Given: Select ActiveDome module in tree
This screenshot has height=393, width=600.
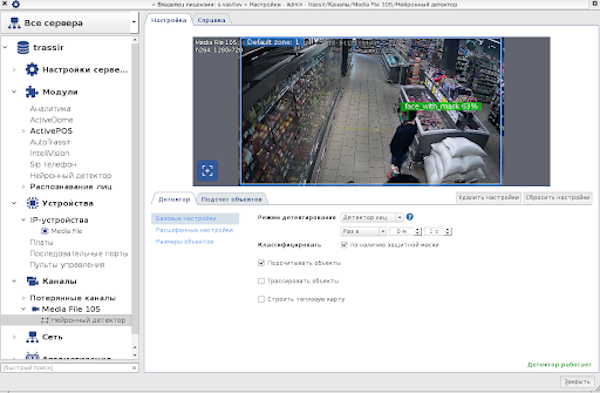Looking at the screenshot, I should 51,120.
